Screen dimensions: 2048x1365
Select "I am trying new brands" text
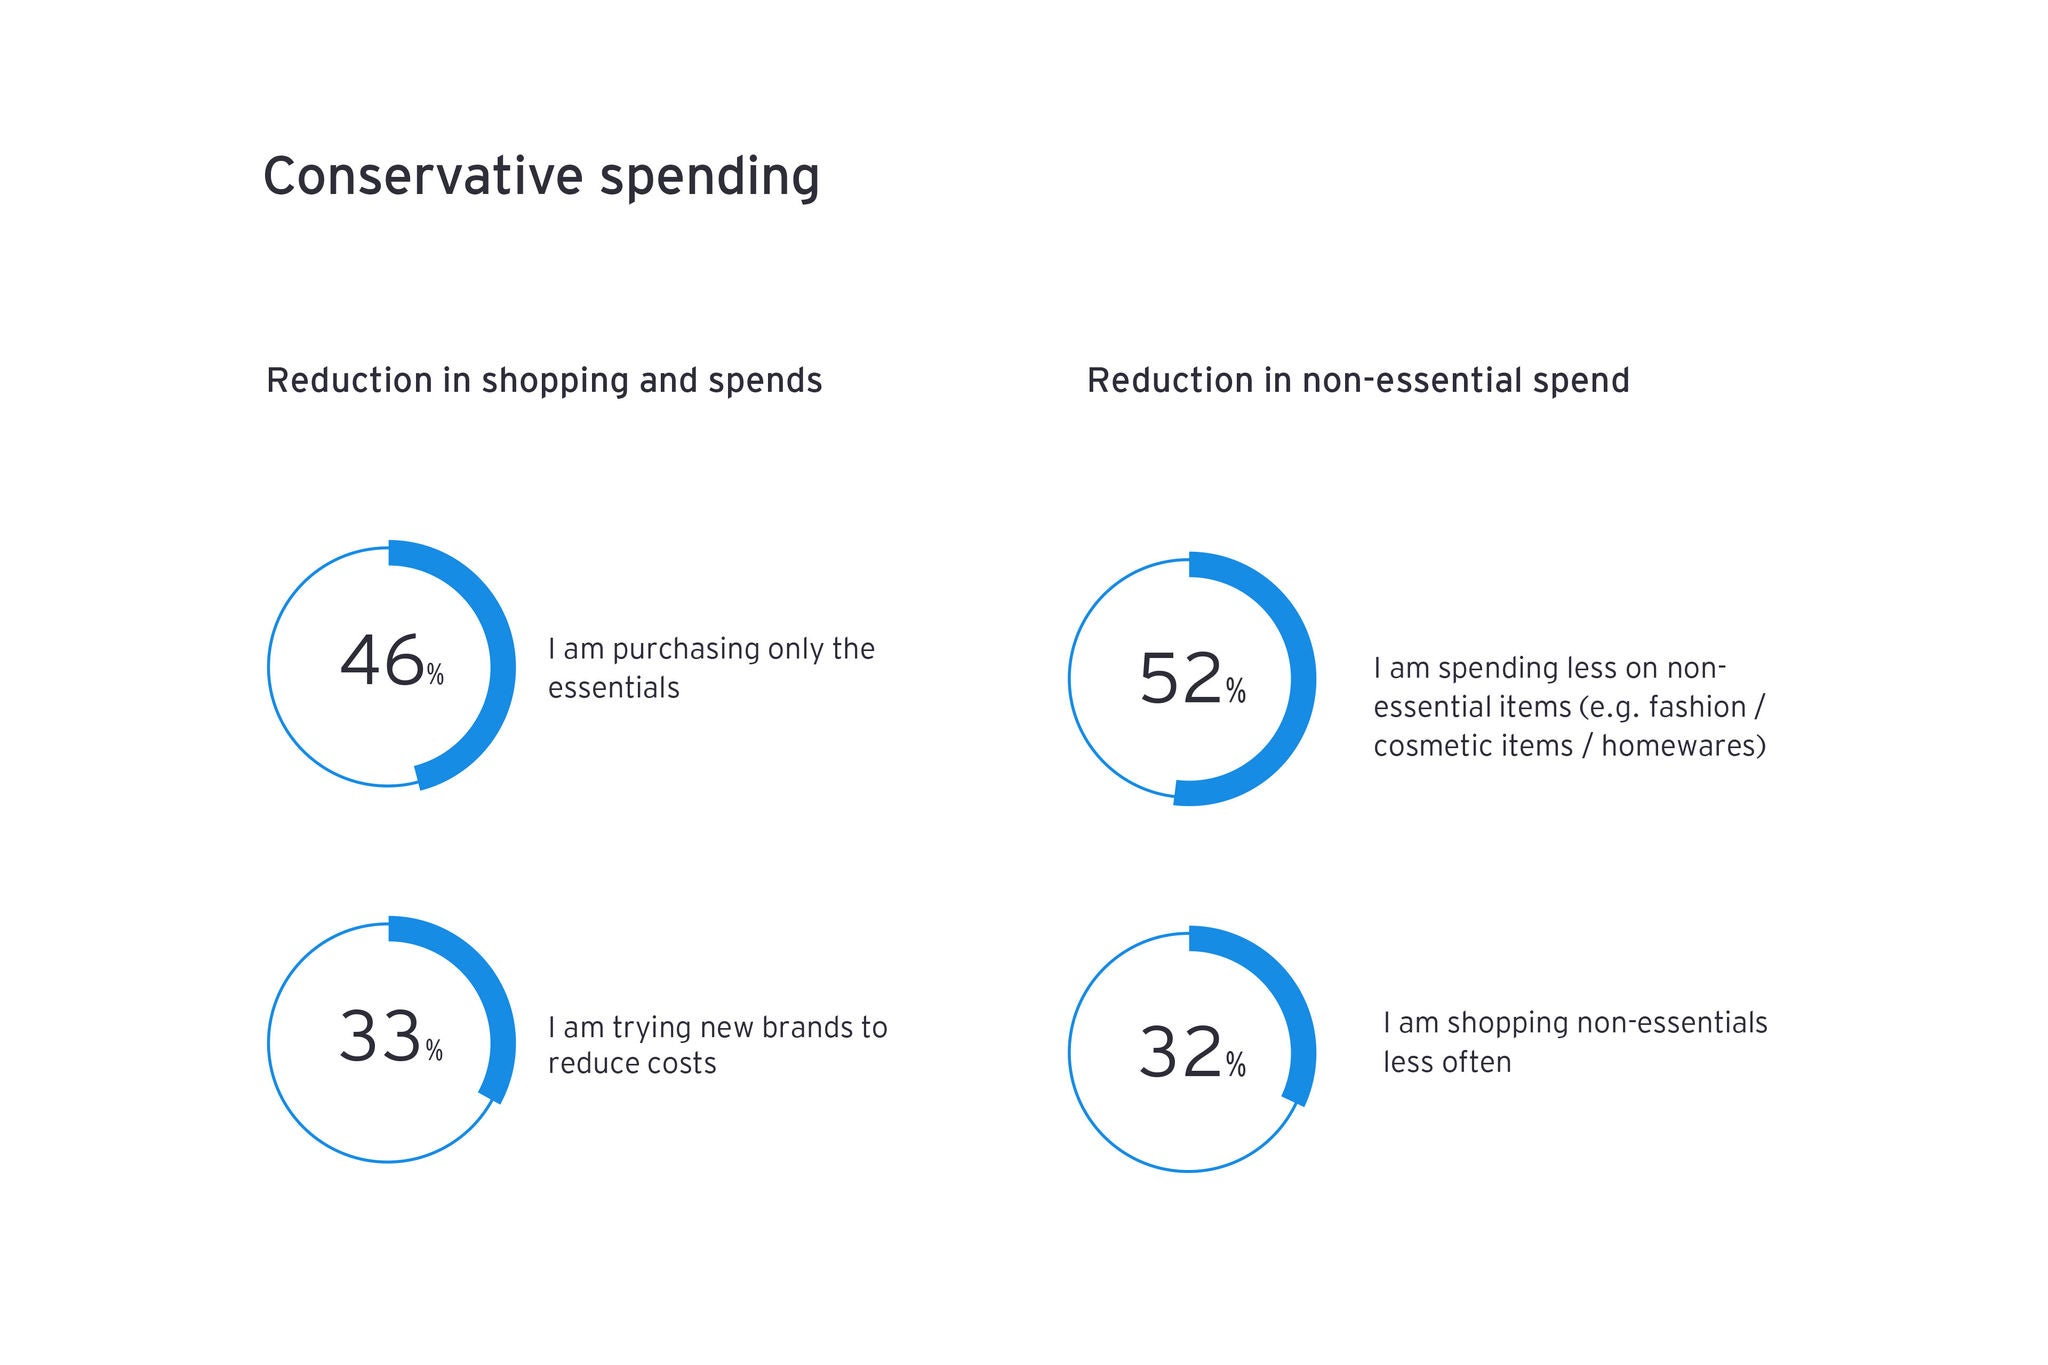(x=717, y=1045)
